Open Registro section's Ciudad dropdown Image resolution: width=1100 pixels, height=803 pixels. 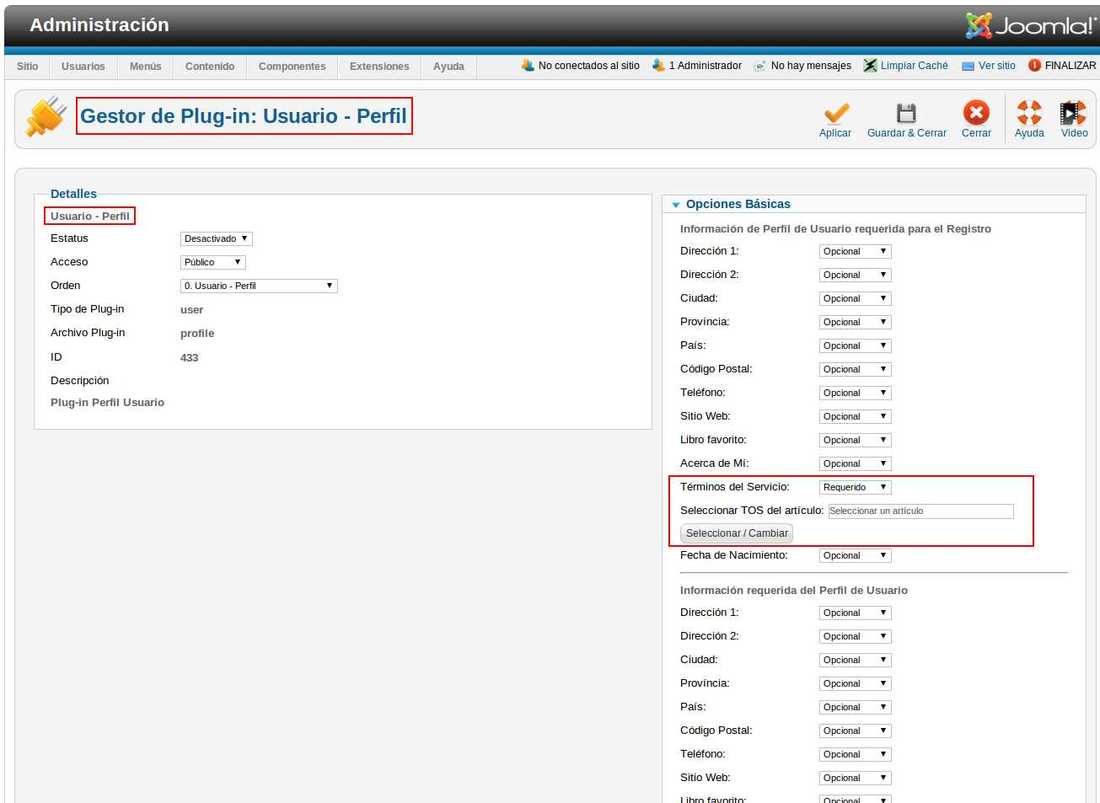pos(855,299)
